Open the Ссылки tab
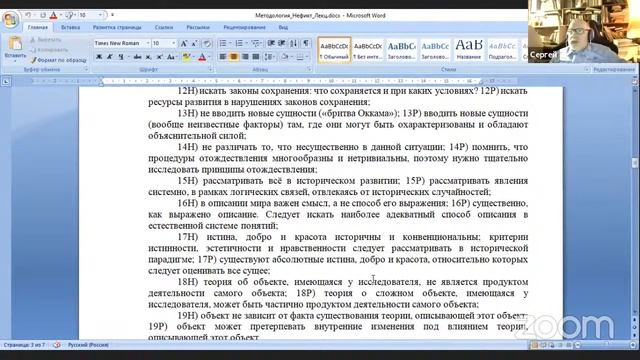The image size is (640, 360). tap(164, 27)
